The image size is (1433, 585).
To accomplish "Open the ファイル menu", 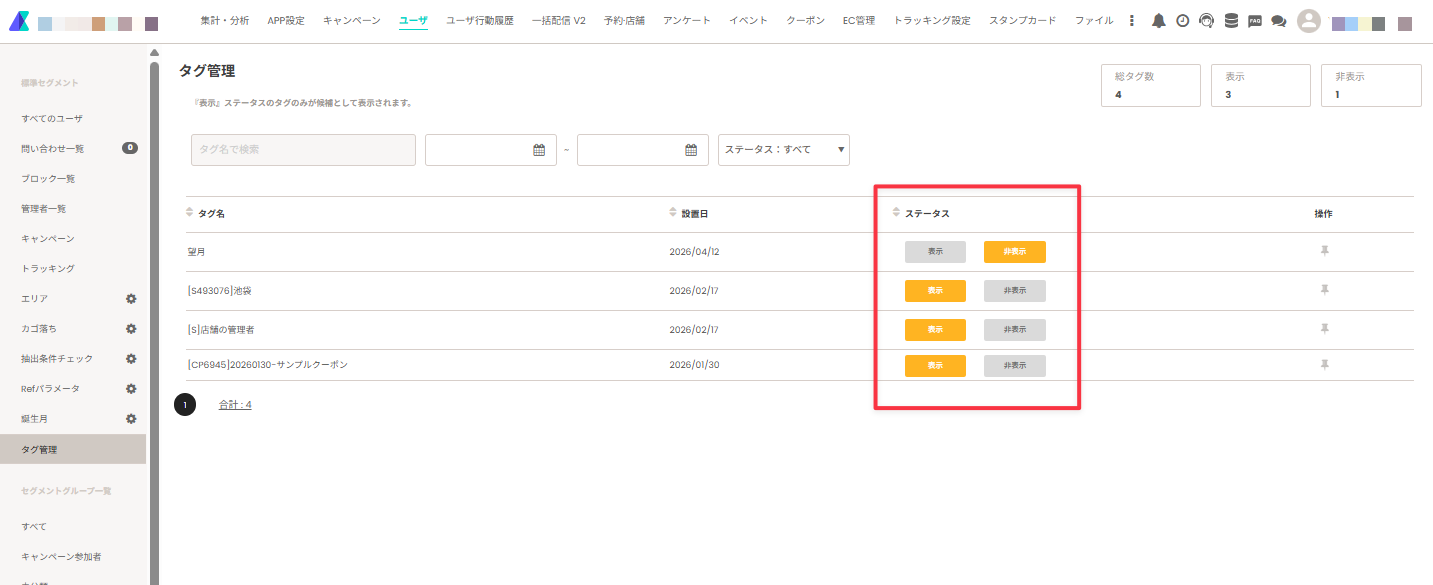I will (1094, 21).
